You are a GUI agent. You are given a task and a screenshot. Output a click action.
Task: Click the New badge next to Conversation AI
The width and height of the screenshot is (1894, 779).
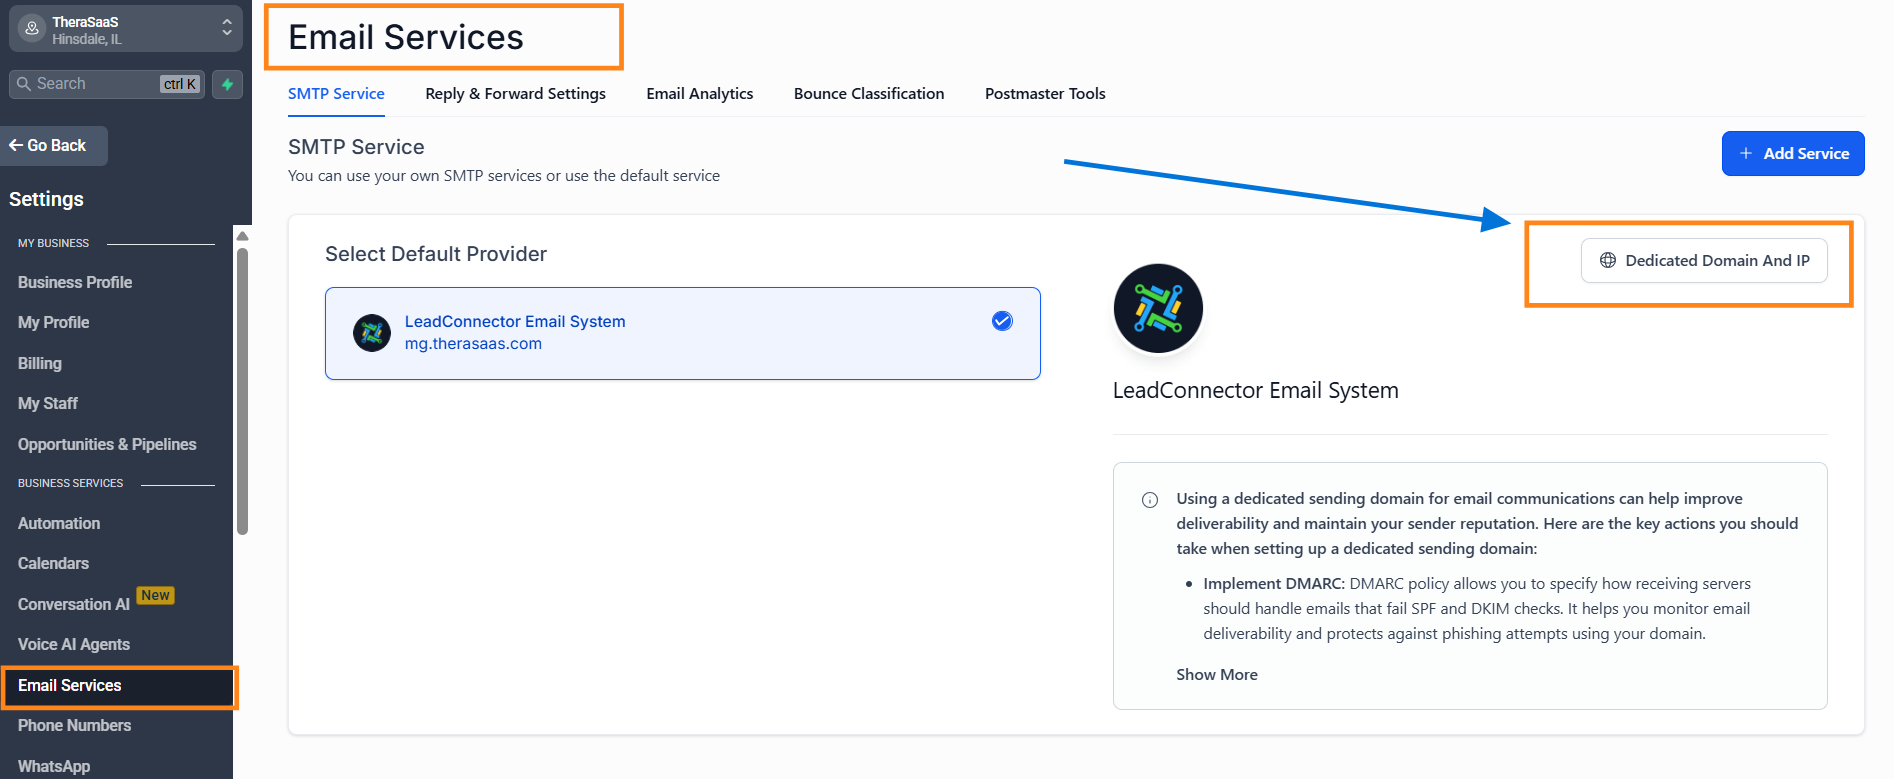[155, 596]
